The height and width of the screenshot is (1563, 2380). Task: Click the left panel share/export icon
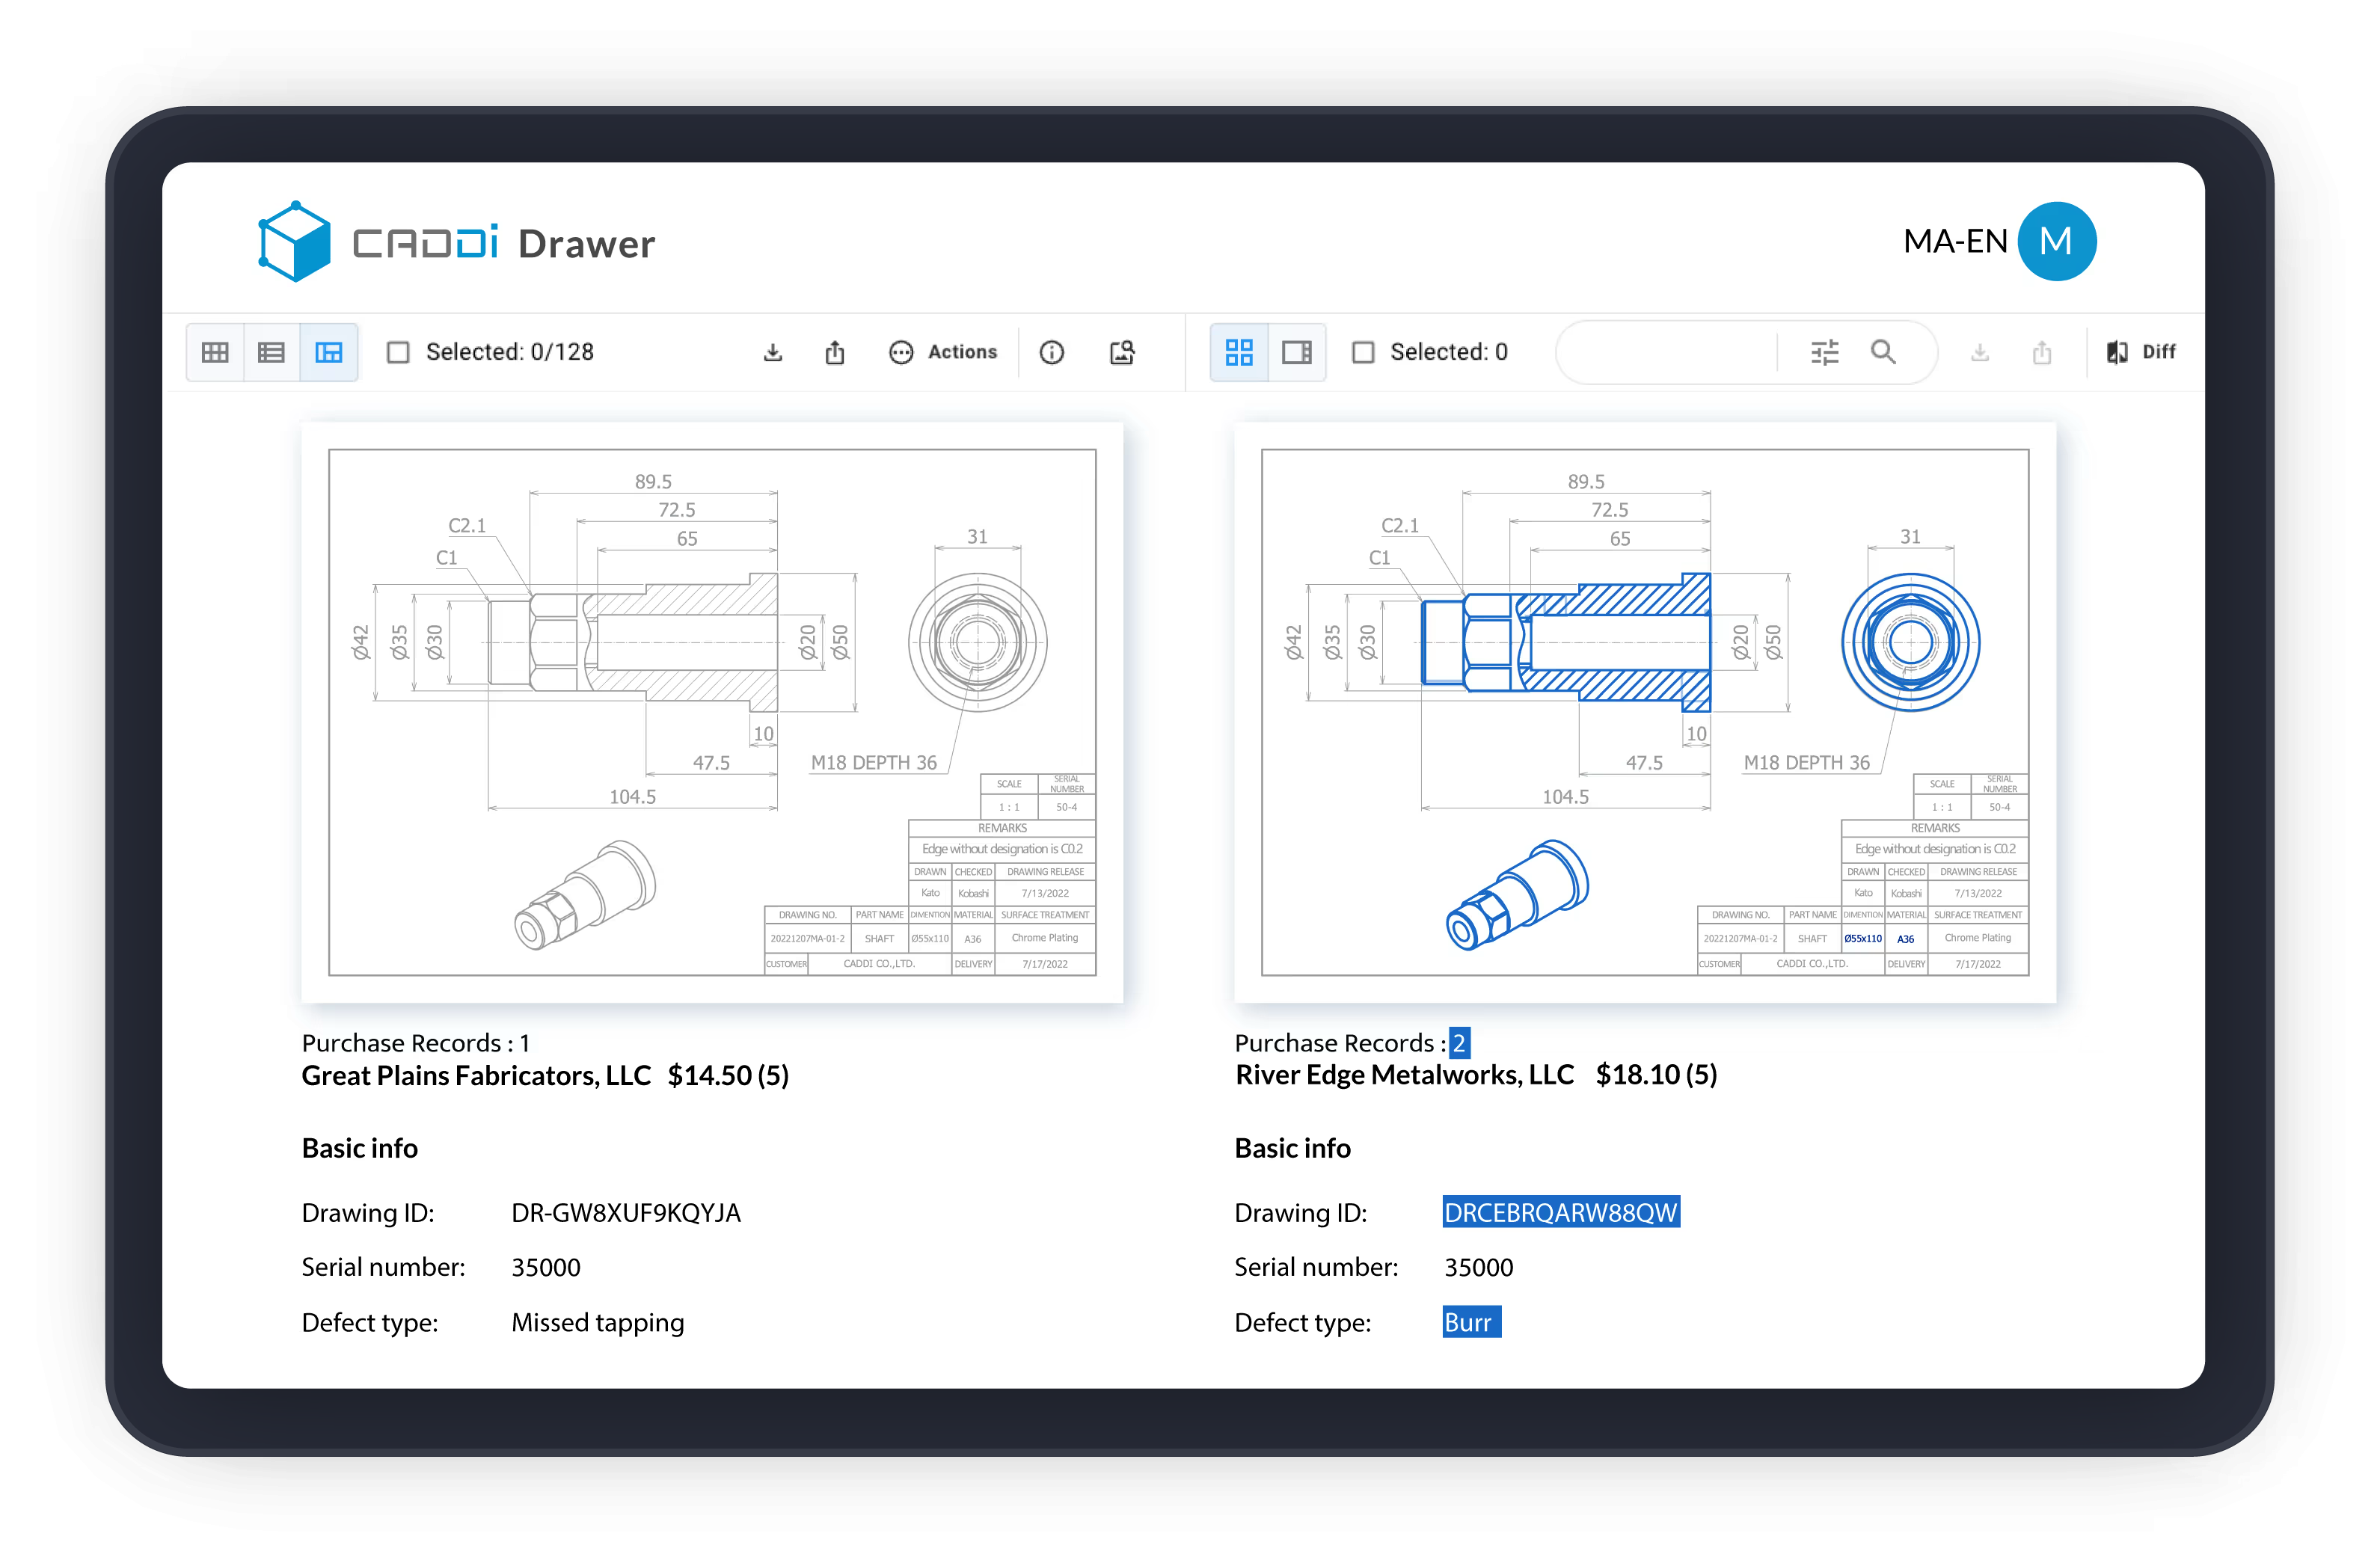(x=835, y=352)
